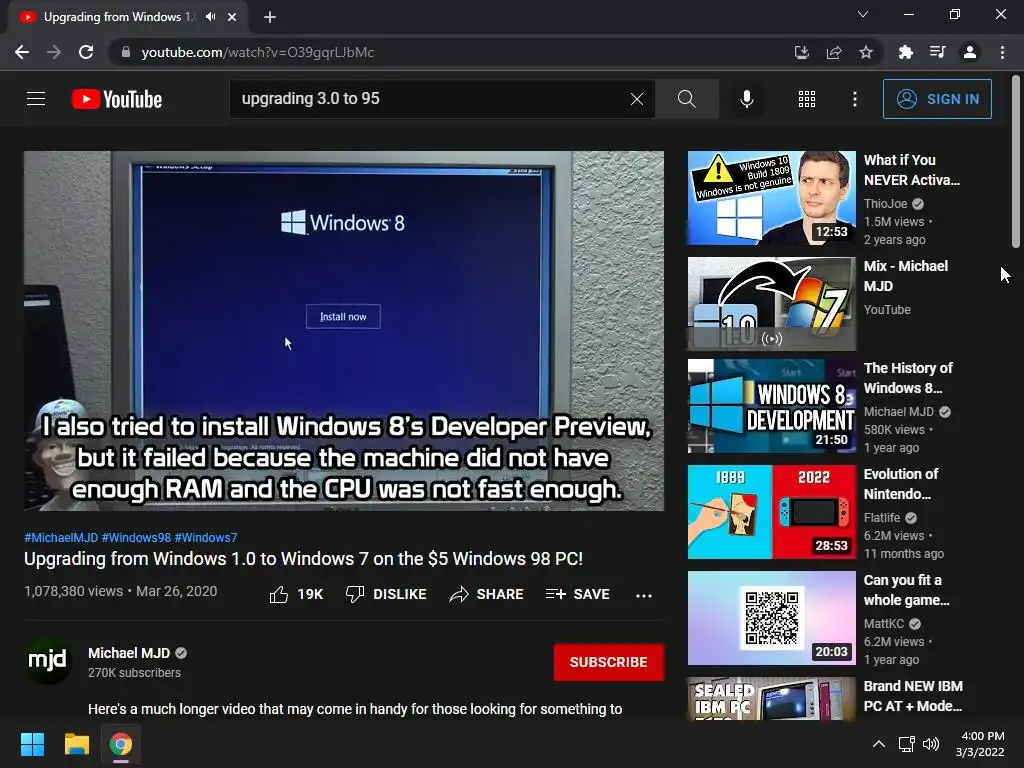Open the Windows Start menu

(x=32, y=744)
